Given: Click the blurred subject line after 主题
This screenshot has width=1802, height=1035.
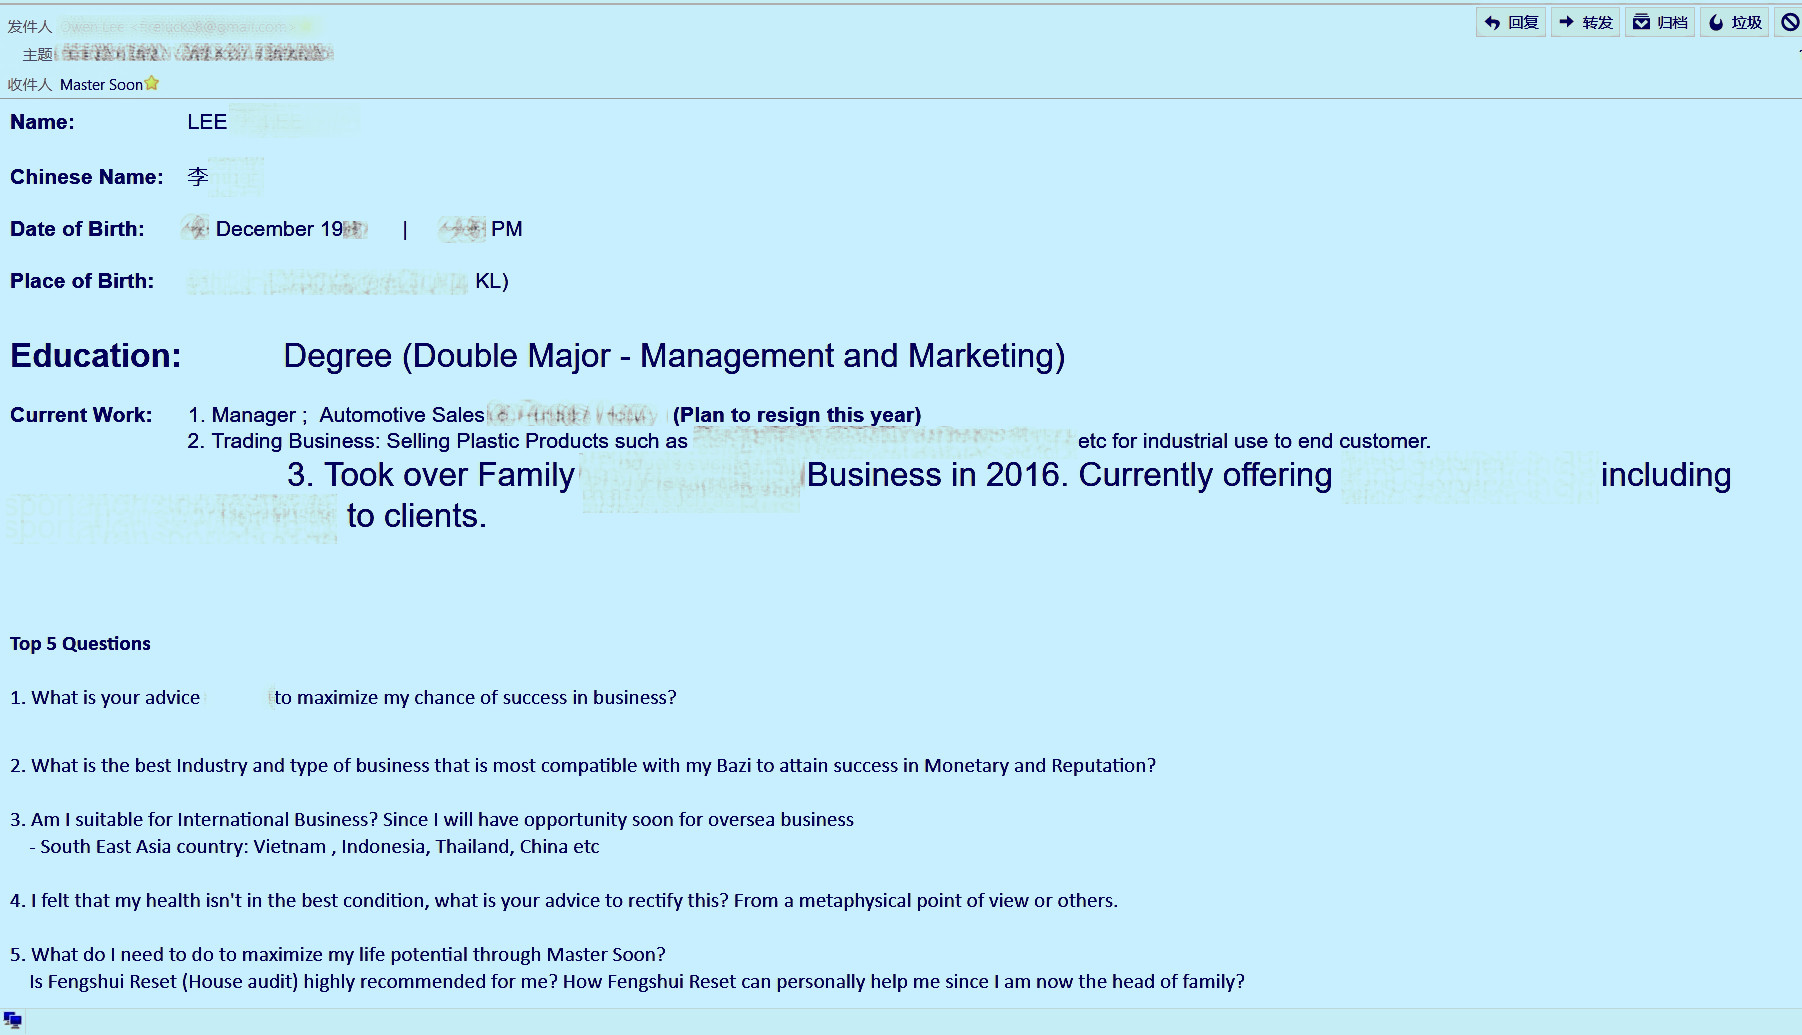Looking at the screenshot, I should [x=196, y=52].
